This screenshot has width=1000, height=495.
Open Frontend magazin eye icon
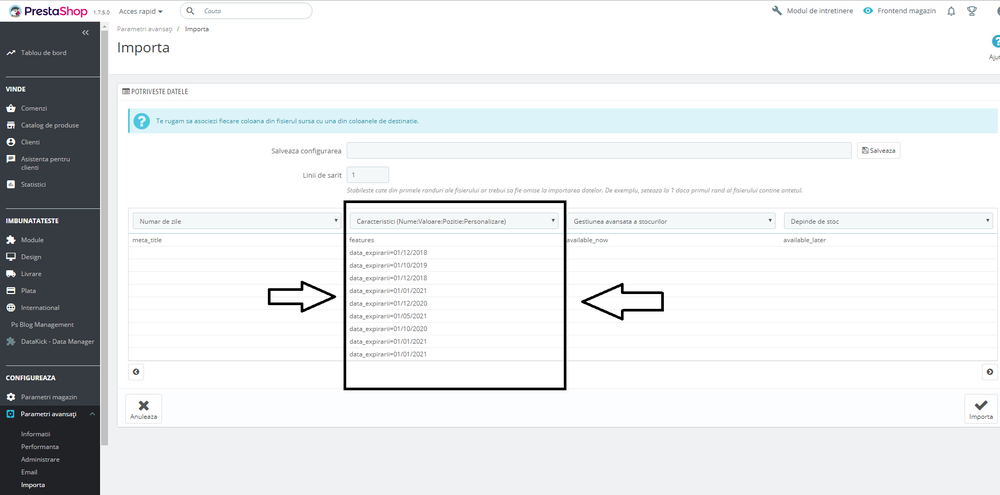pyautogui.click(x=868, y=11)
